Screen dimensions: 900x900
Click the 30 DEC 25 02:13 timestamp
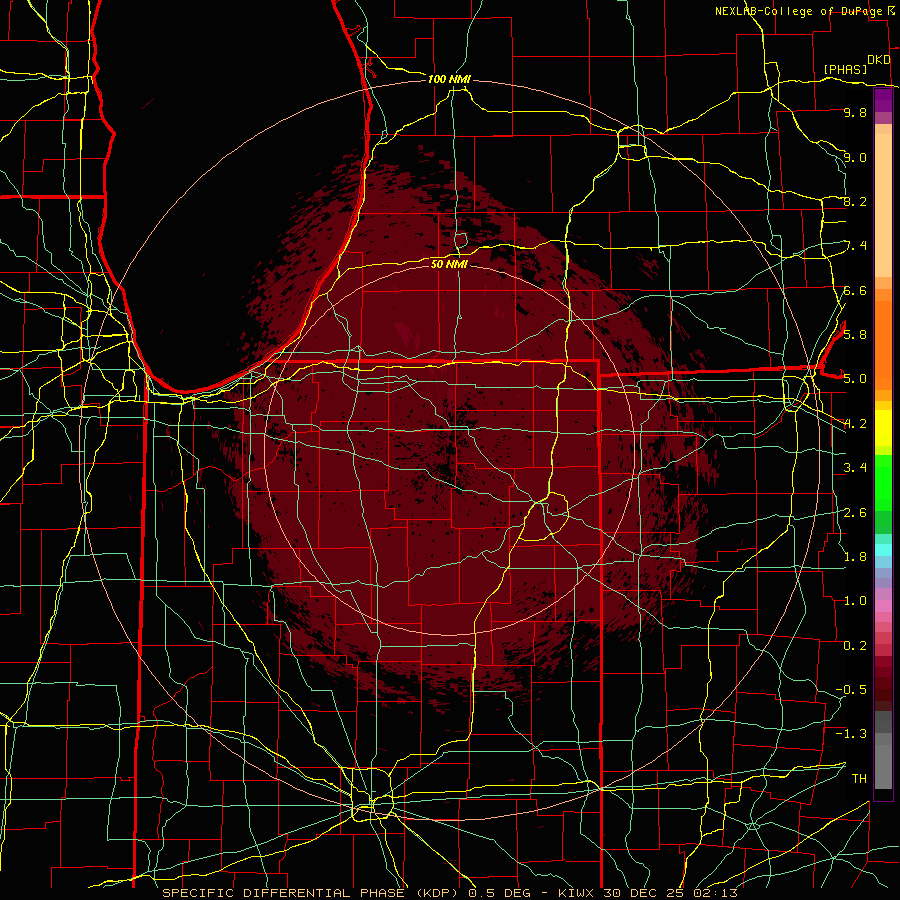coord(670,893)
